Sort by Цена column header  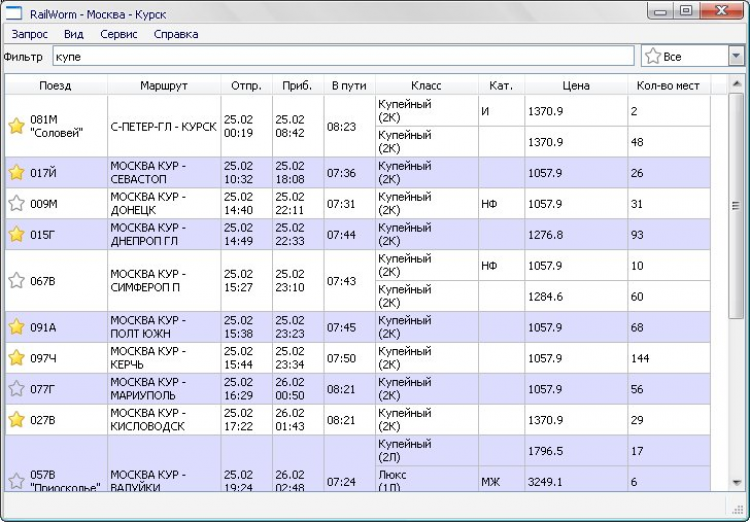click(576, 86)
